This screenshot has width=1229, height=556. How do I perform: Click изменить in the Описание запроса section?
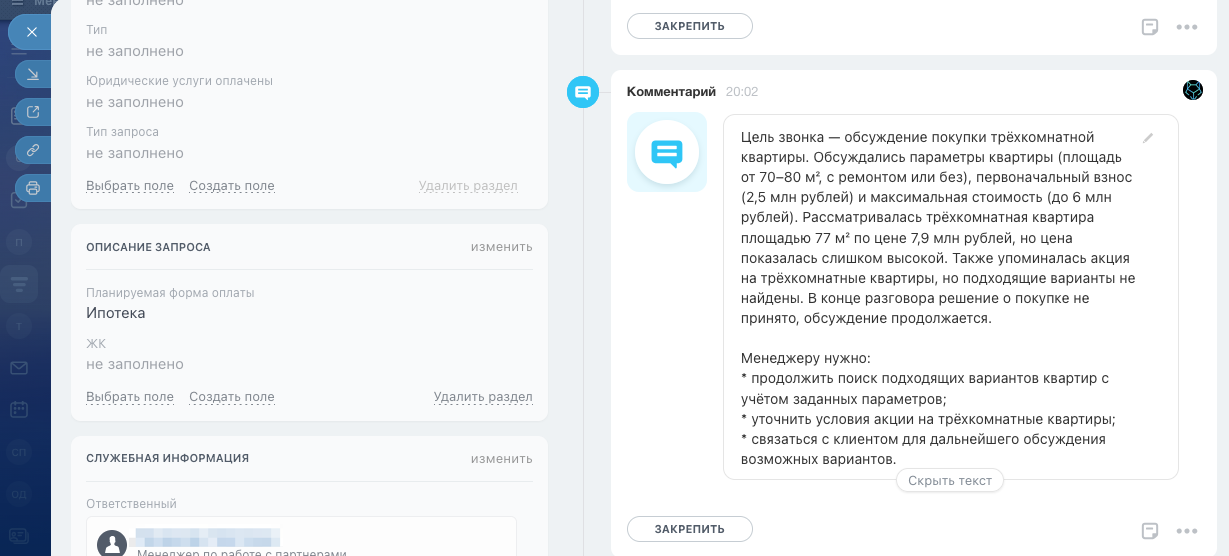click(501, 247)
